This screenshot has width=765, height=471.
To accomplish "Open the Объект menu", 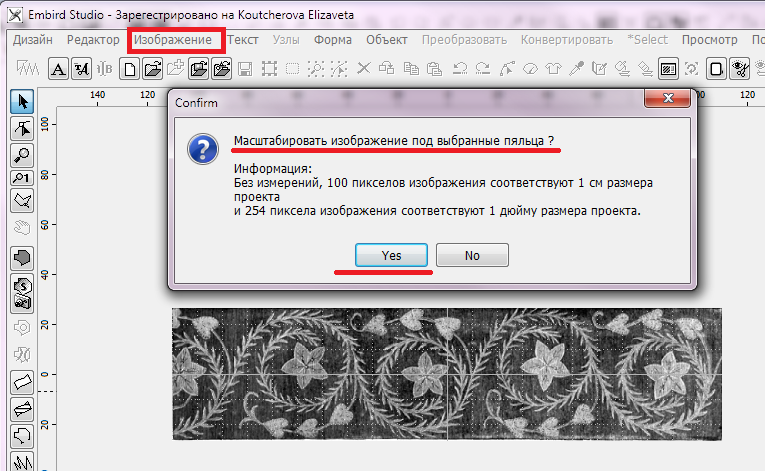I will pyautogui.click(x=386, y=40).
